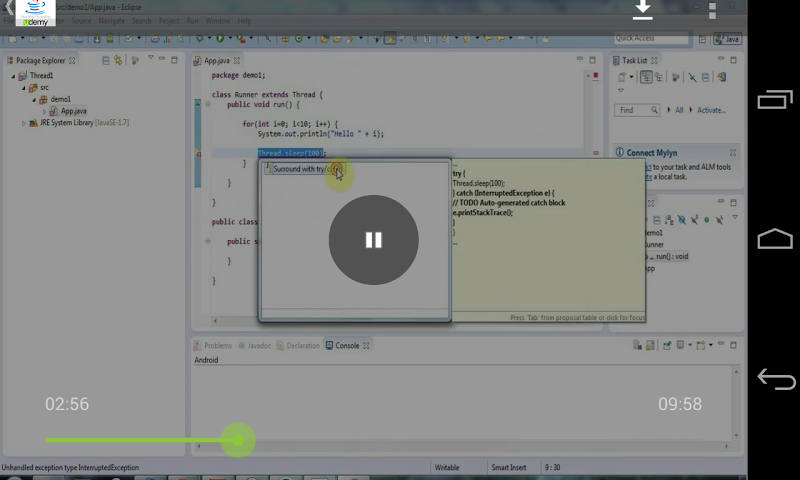Viewport: 800px width, 480px height.
Task: Toggle Sort alphabetically in Outline
Action: click(669, 220)
